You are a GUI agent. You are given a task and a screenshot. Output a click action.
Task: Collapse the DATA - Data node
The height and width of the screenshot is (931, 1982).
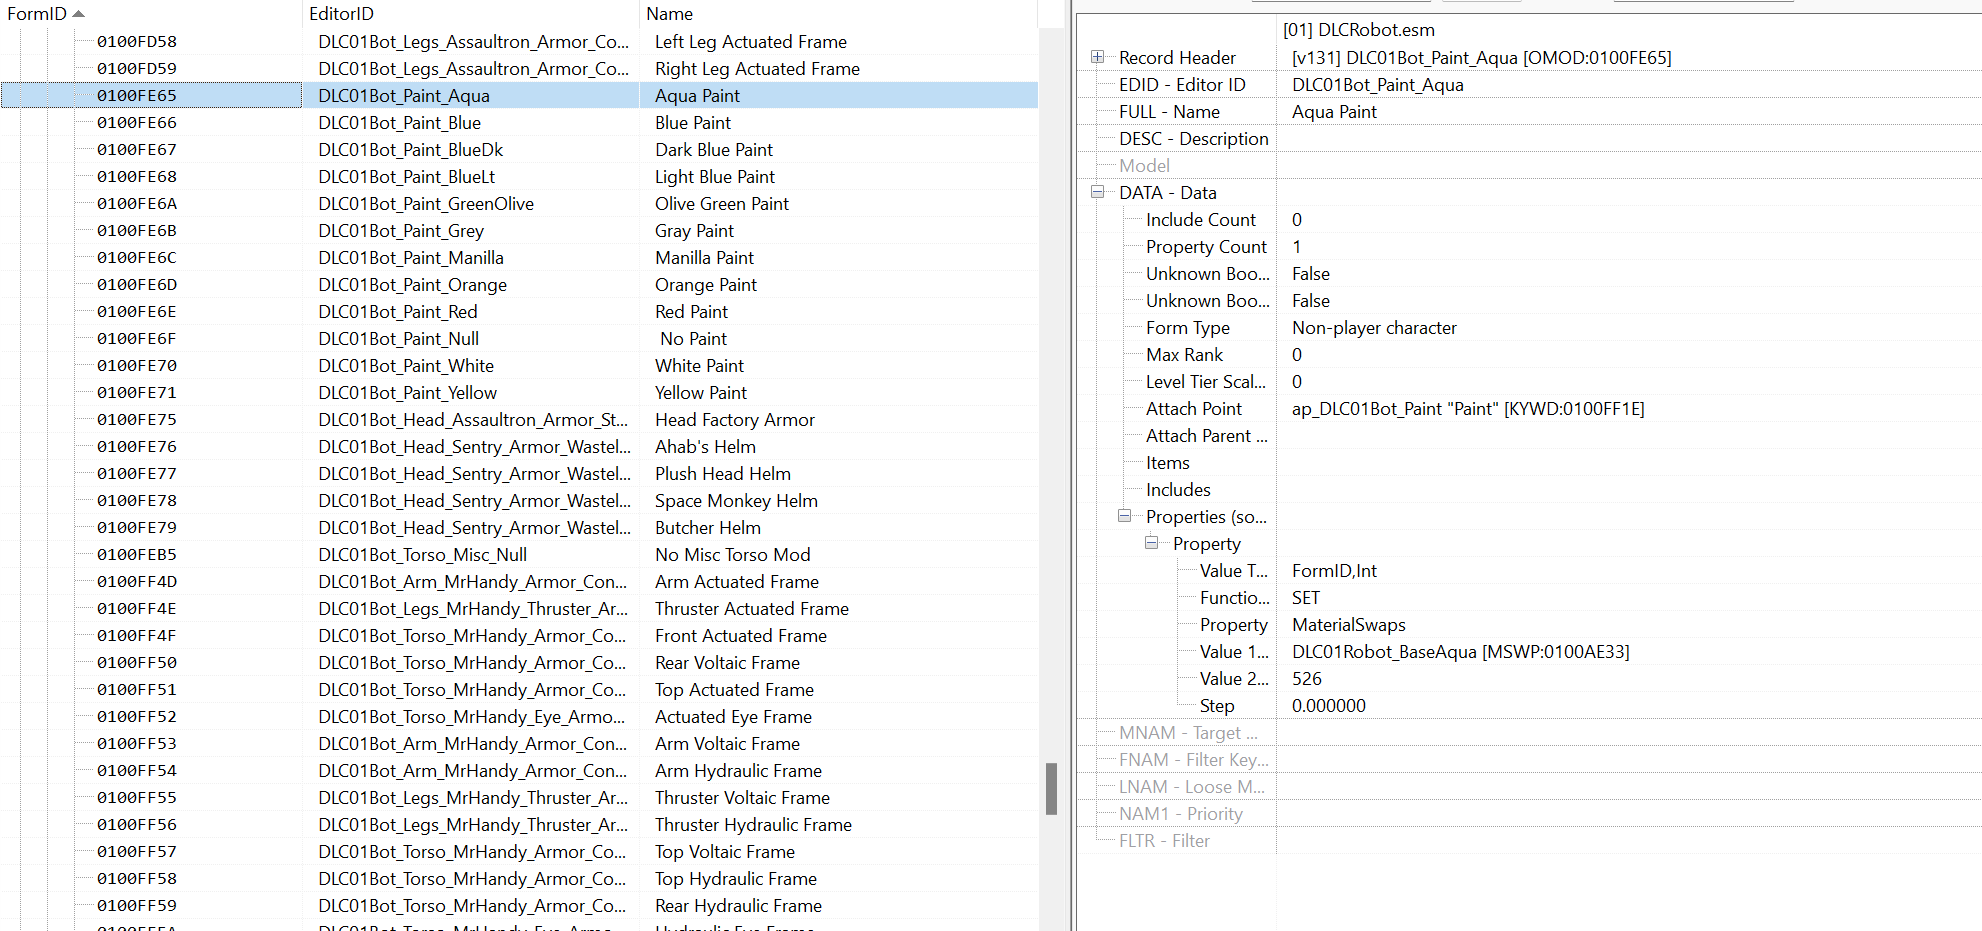point(1097,192)
